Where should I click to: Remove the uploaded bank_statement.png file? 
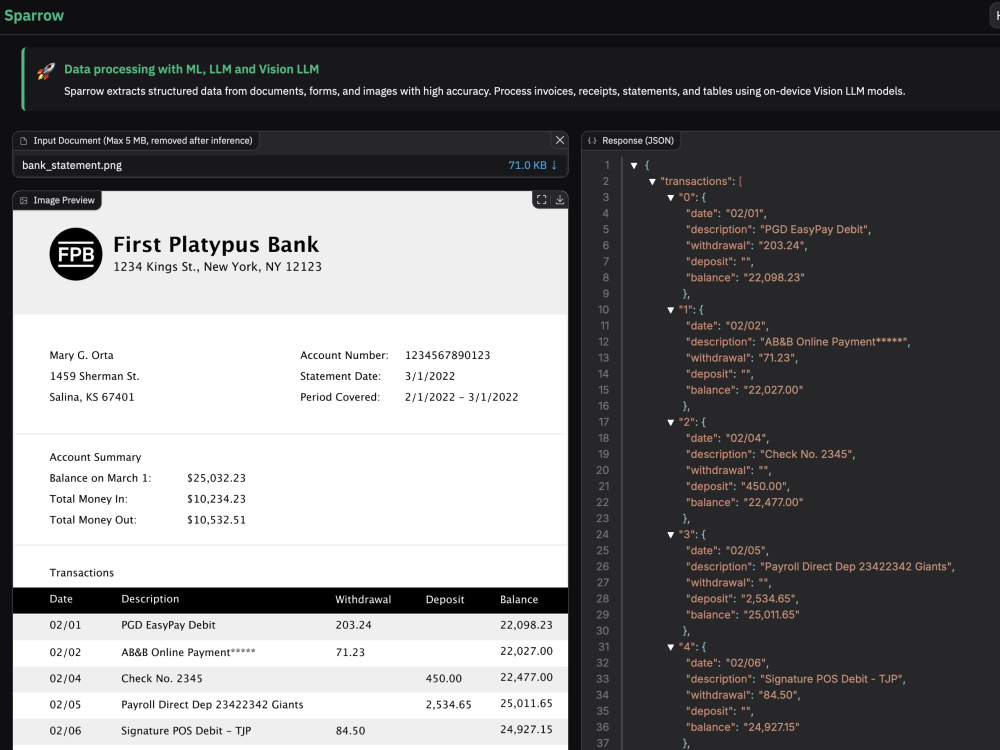(559, 140)
